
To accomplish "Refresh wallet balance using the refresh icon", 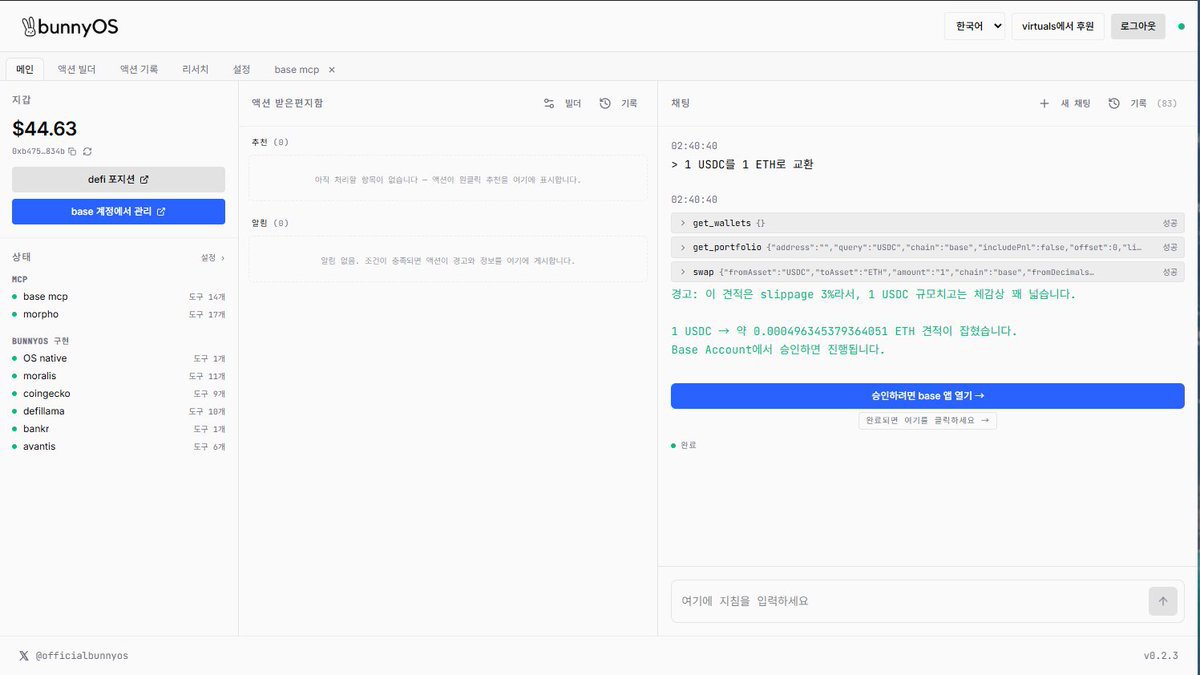I will [87, 151].
